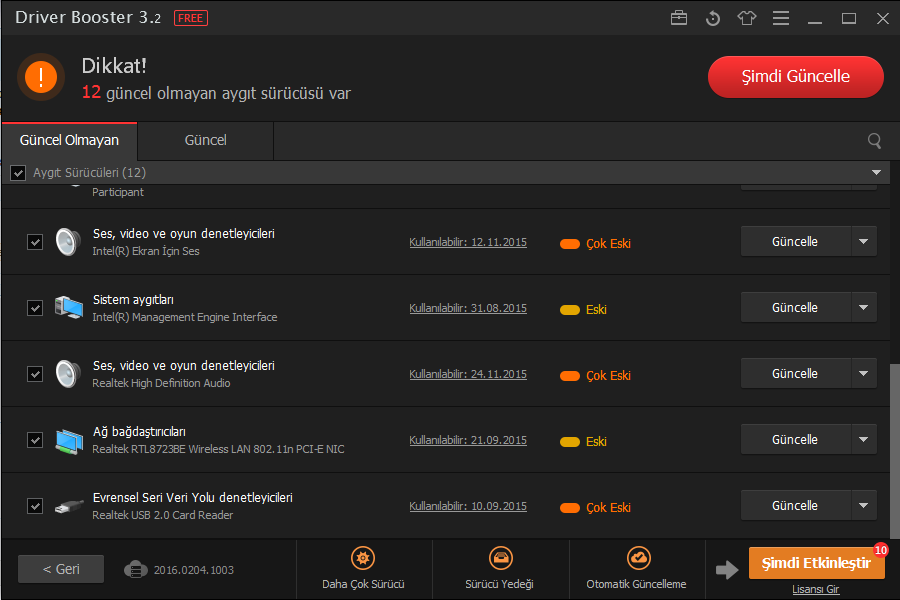Open Güncelle dropdown arrow for Realtek HD Audio
Viewport: 900px width, 600px height.
(x=863, y=373)
